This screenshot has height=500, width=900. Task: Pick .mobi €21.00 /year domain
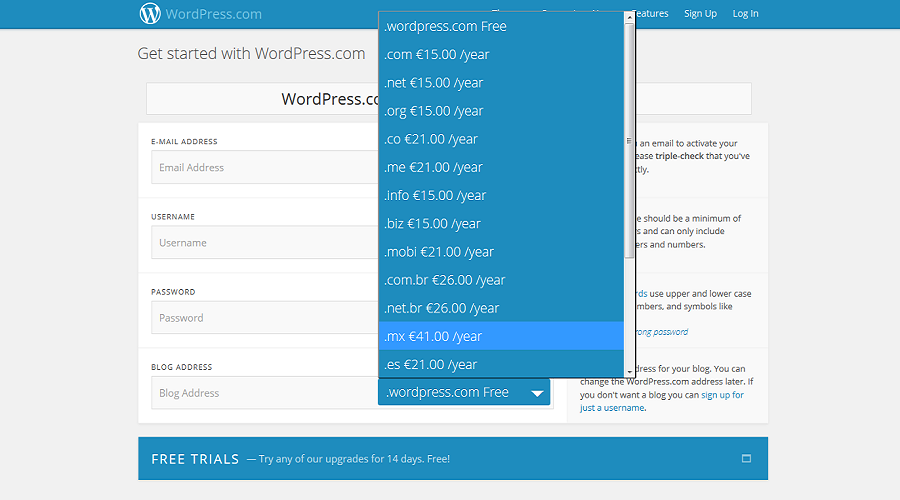501,251
